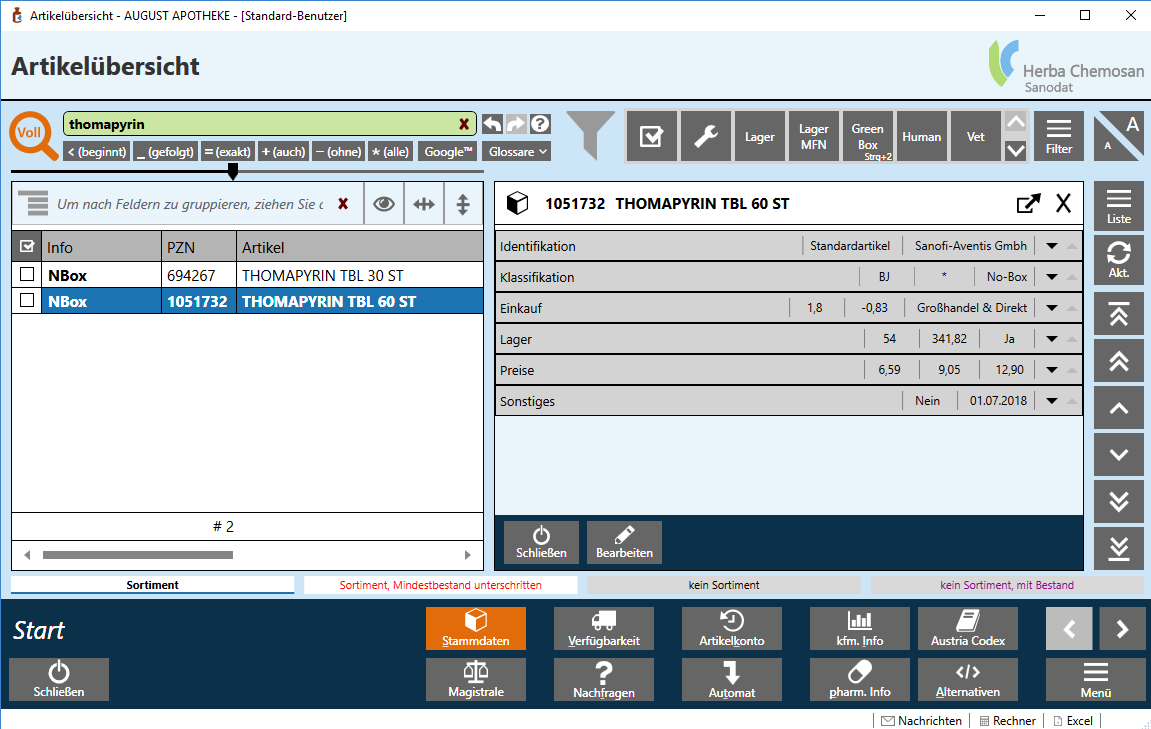Click the horizontal column fit icon
Viewport: 1151px width, 729px height.
(424, 204)
